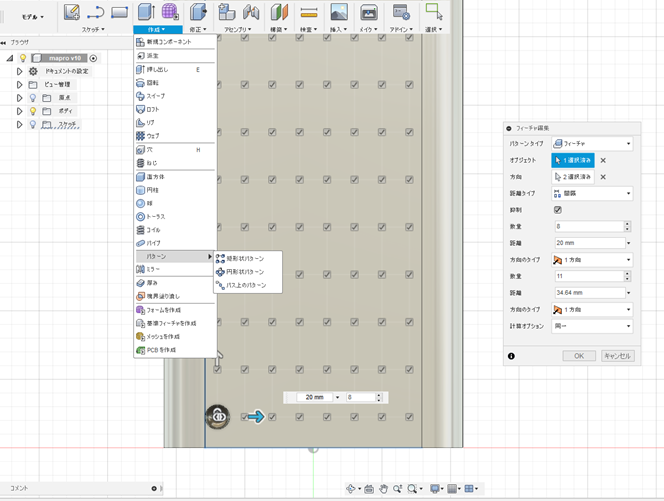Collapse the フィーチャ編集 dialog via header icon

[x=509, y=128]
